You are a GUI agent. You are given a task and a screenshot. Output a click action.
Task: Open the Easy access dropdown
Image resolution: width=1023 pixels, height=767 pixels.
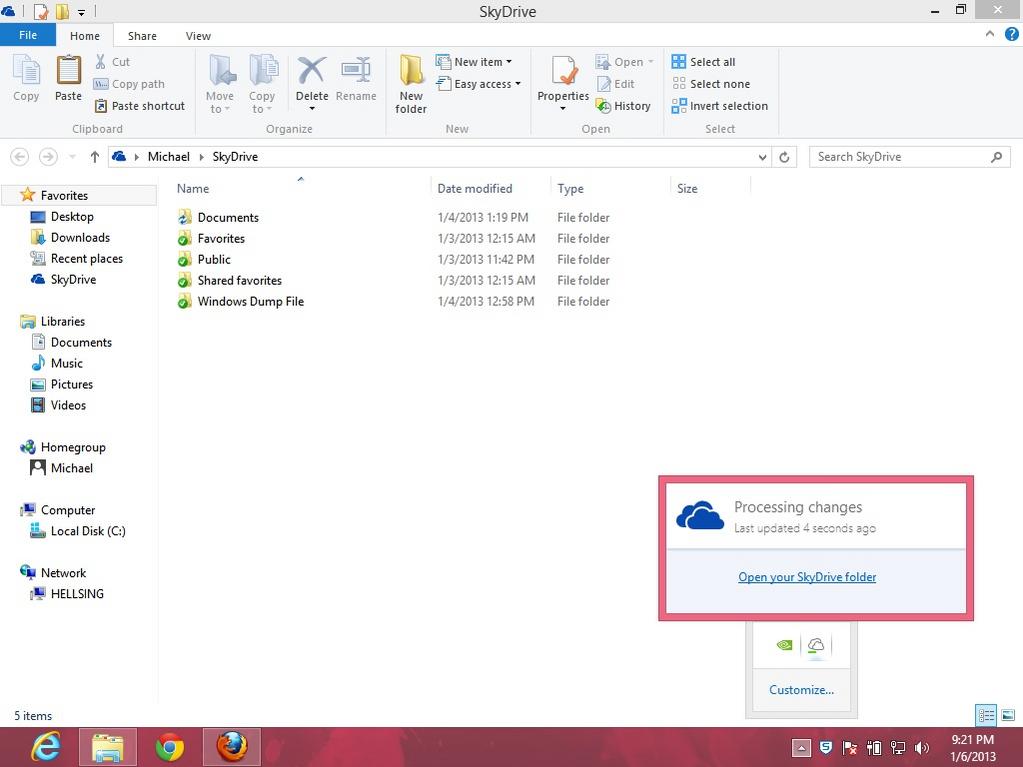click(x=479, y=84)
